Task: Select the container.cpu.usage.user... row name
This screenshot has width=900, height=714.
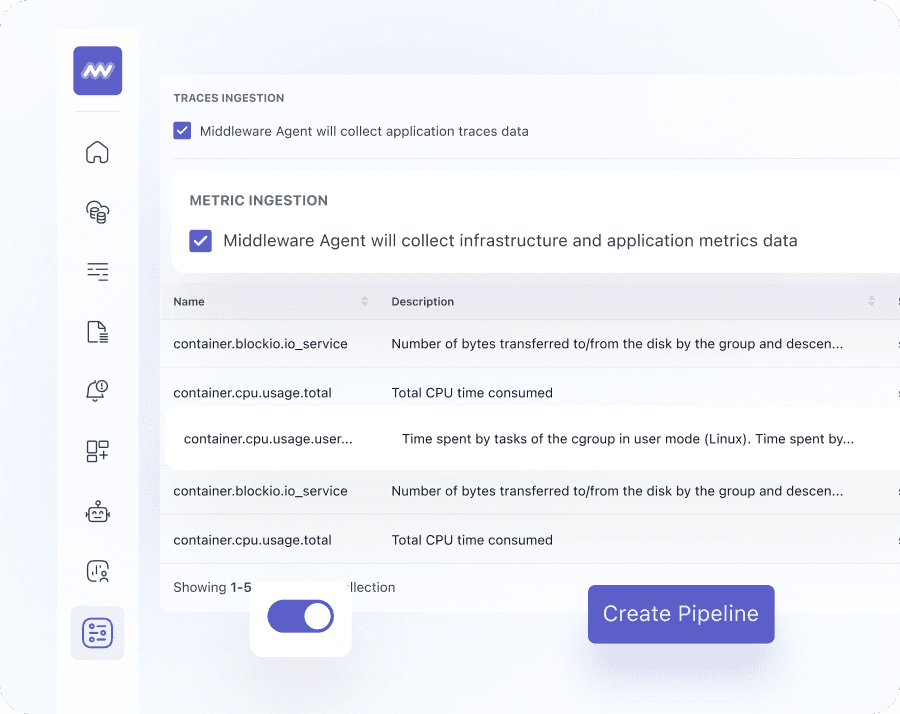Action: [x=268, y=439]
